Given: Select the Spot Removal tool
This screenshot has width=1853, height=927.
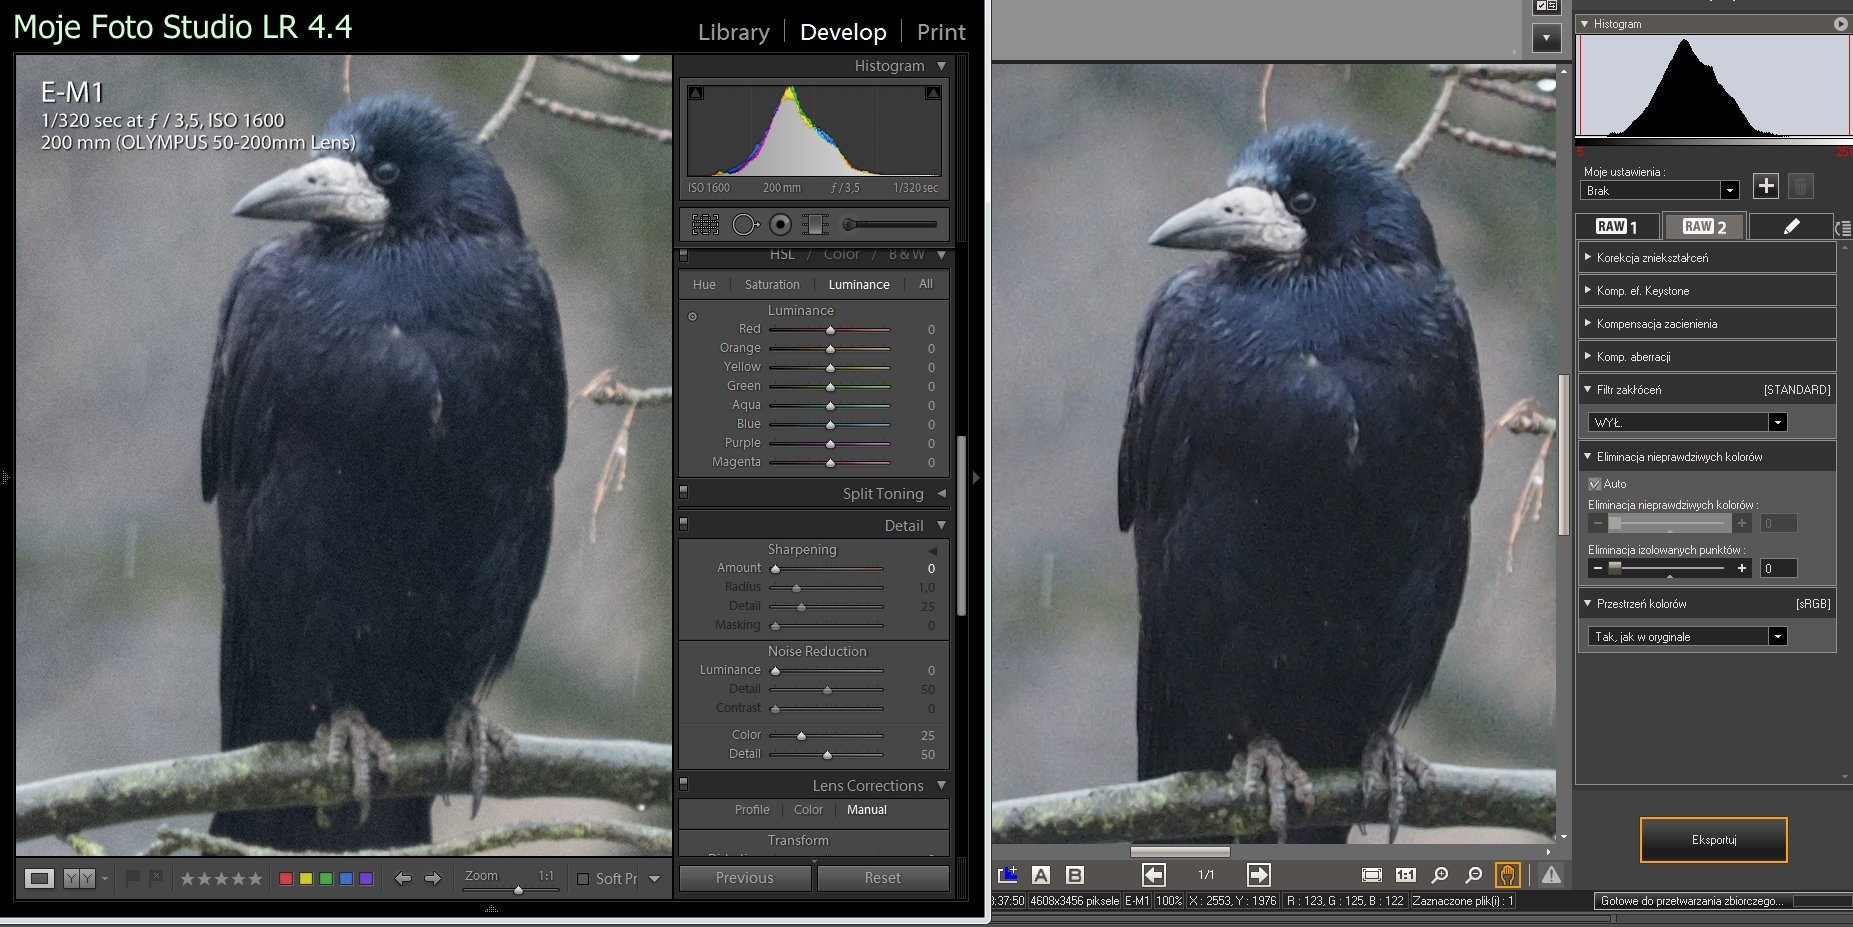Looking at the screenshot, I should click(x=745, y=225).
